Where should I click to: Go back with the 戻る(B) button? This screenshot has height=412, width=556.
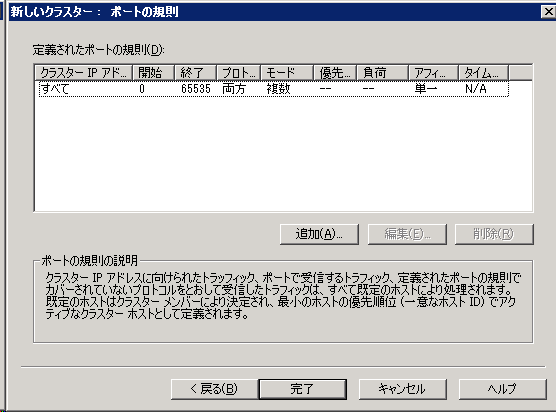pos(214,389)
